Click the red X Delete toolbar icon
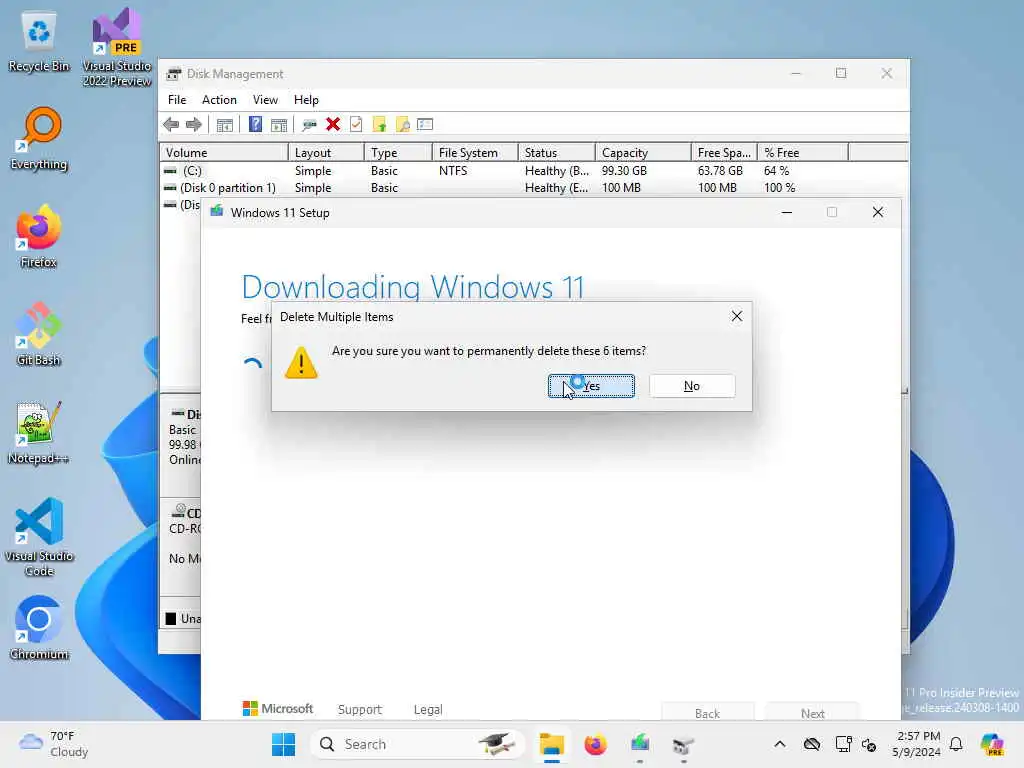 click(333, 125)
